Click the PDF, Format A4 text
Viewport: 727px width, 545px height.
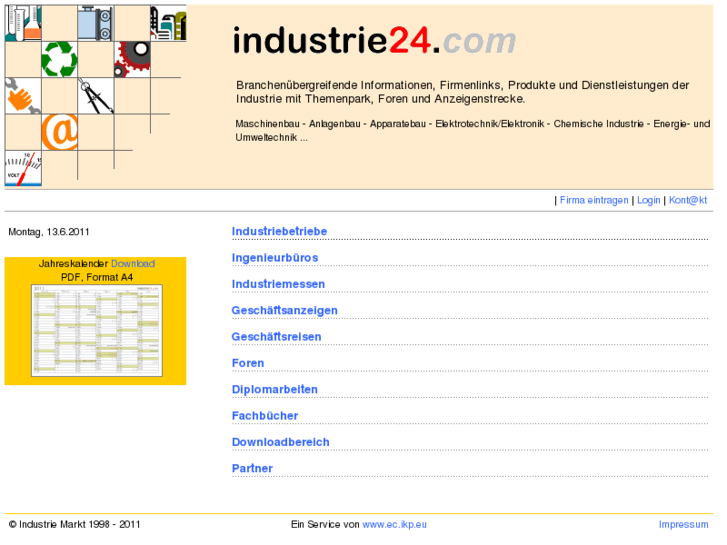(x=97, y=277)
